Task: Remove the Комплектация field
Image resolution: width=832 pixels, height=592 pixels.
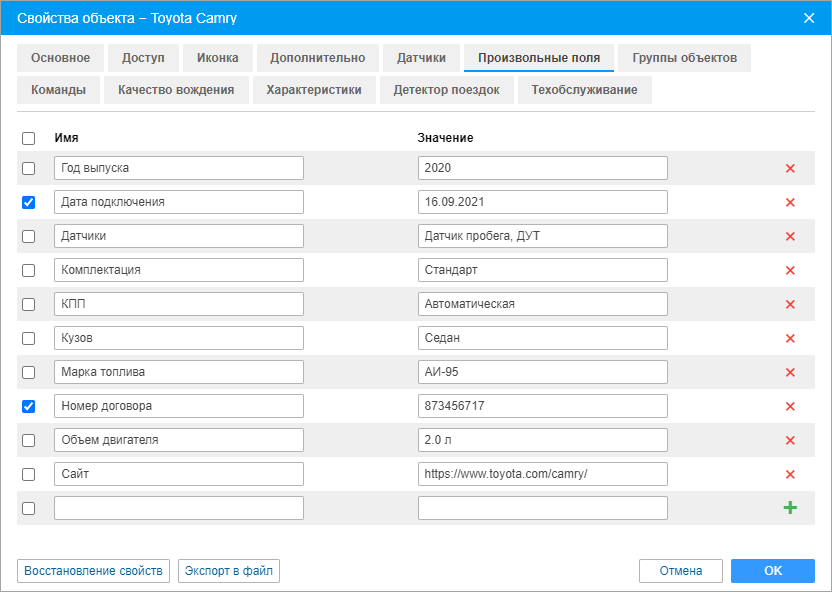Action: coord(790,270)
